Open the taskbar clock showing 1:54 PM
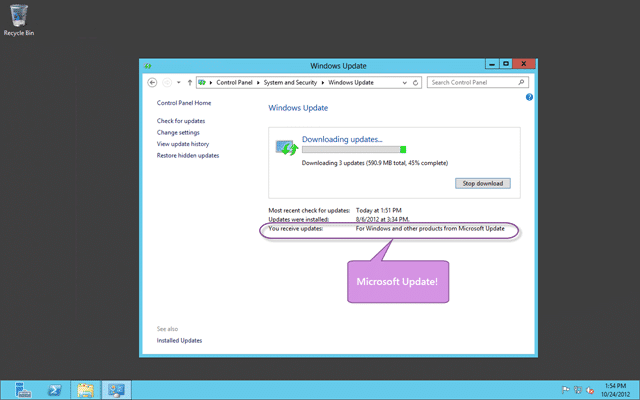The image size is (640, 400). (616, 390)
